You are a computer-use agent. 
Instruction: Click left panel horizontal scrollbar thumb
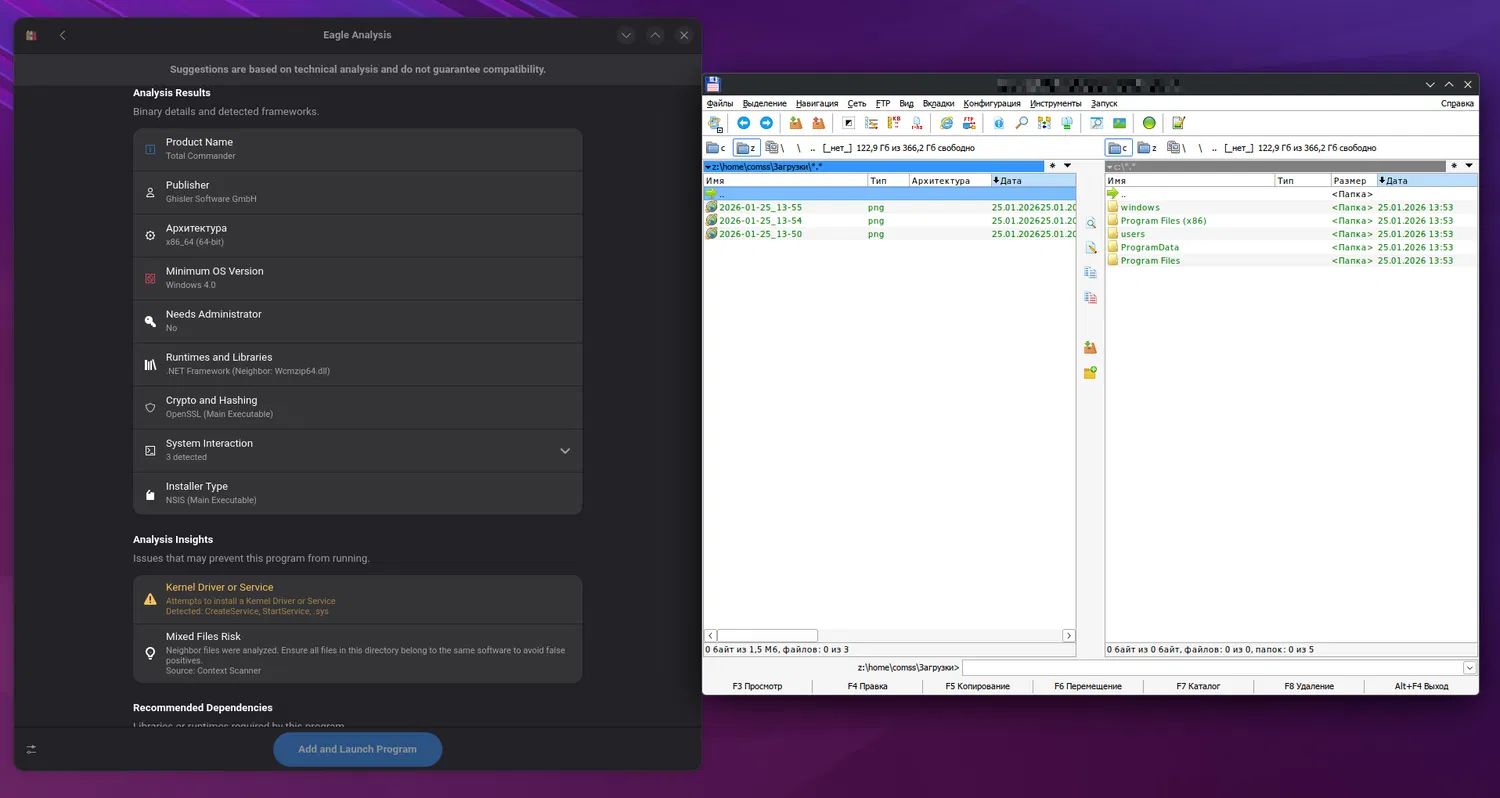click(767, 636)
